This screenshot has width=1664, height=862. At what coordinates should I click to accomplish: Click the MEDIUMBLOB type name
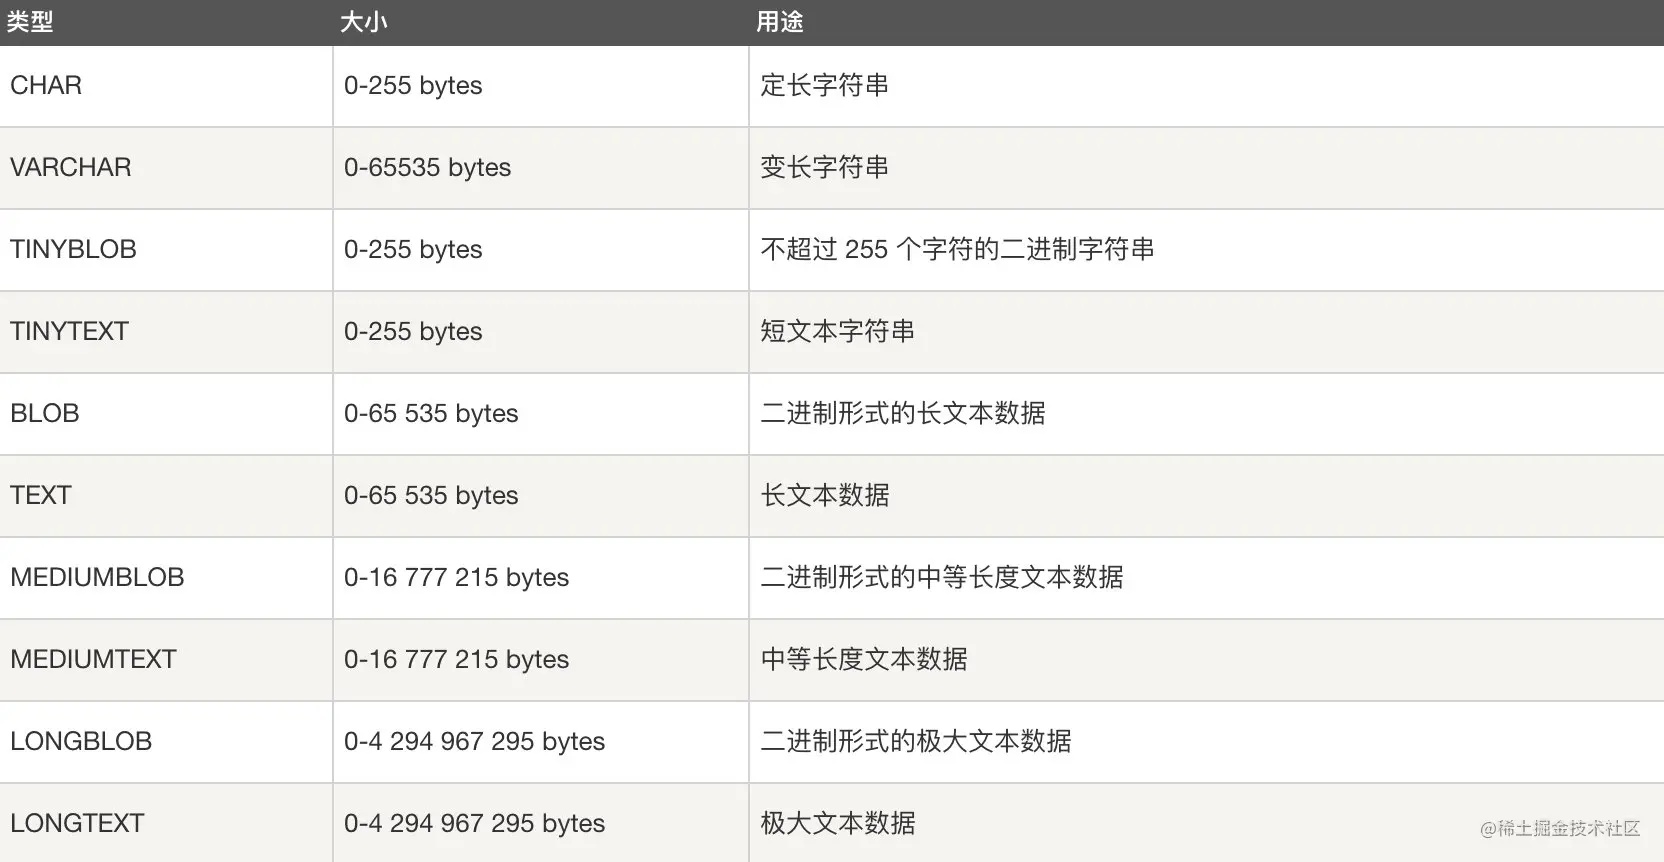[97, 578]
